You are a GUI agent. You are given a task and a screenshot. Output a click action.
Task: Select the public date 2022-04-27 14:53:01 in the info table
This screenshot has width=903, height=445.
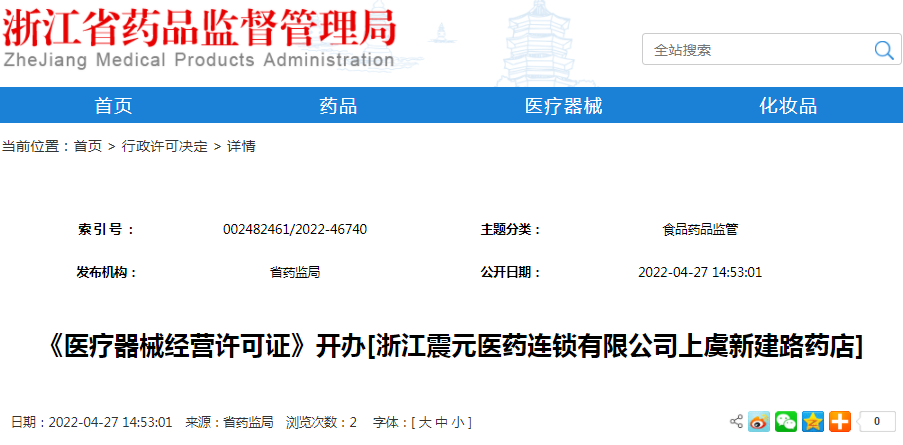click(700, 272)
